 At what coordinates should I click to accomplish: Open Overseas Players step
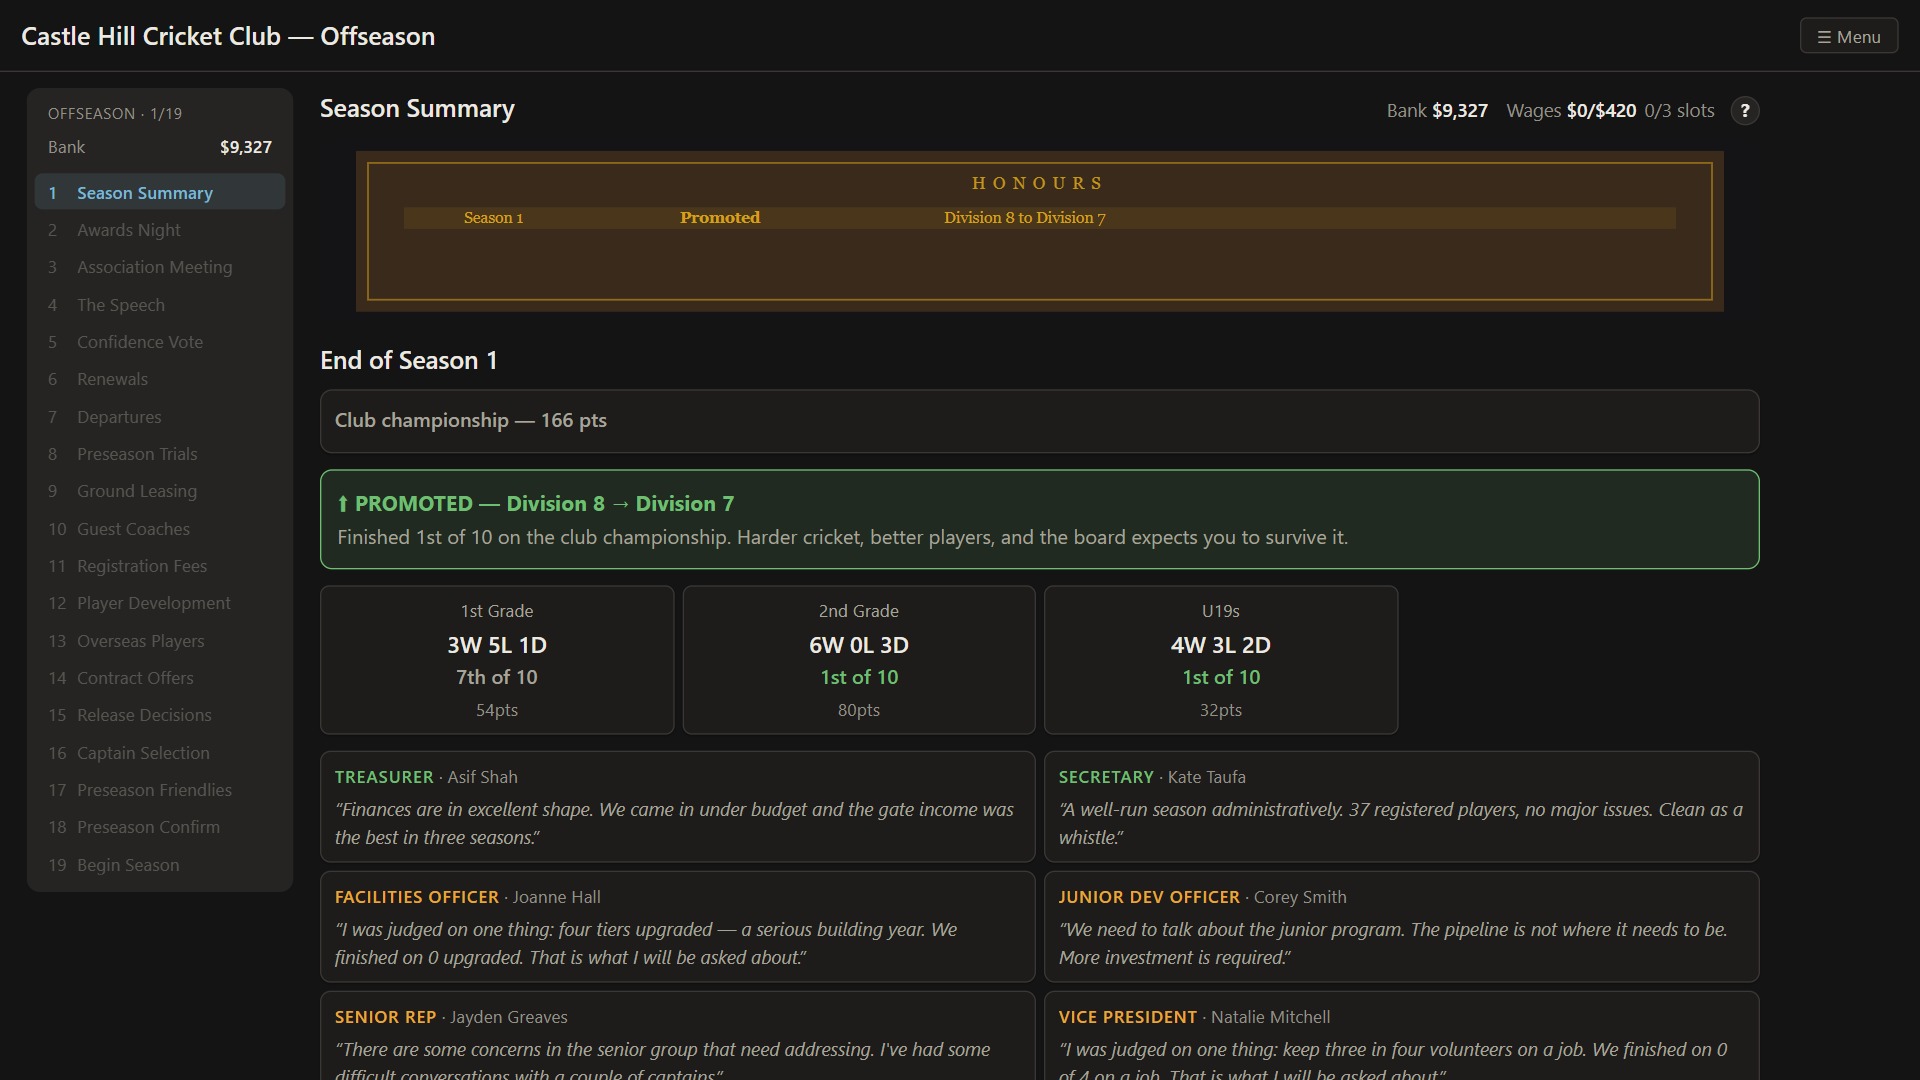click(x=160, y=641)
